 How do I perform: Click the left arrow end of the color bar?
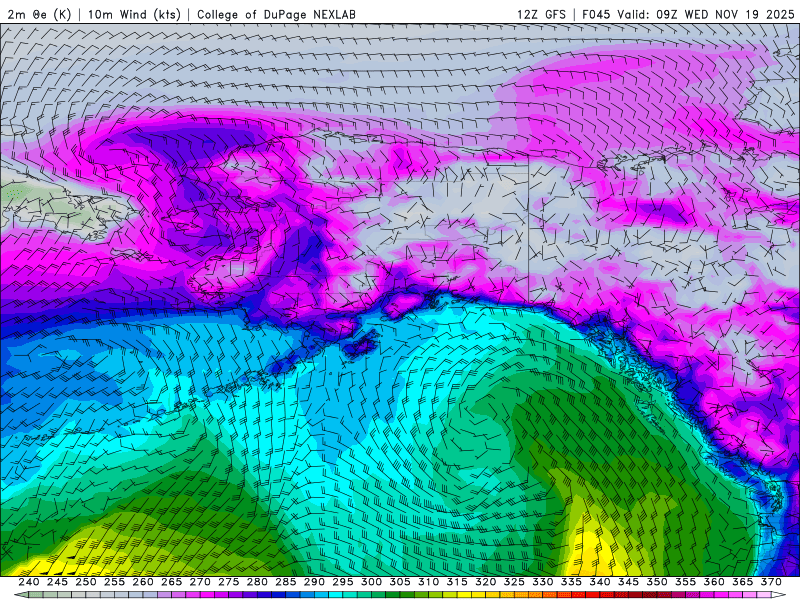click(x=20, y=595)
